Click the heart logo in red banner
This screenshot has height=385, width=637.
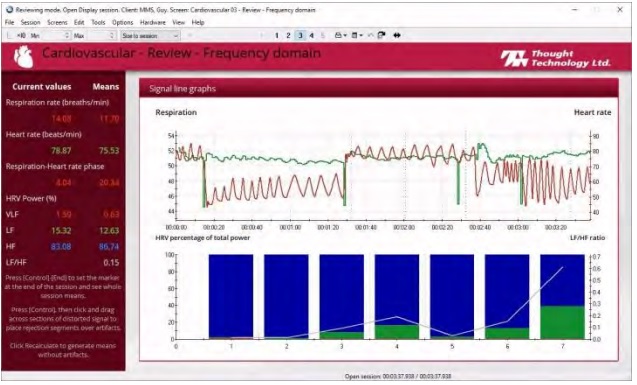[x=23, y=57]
